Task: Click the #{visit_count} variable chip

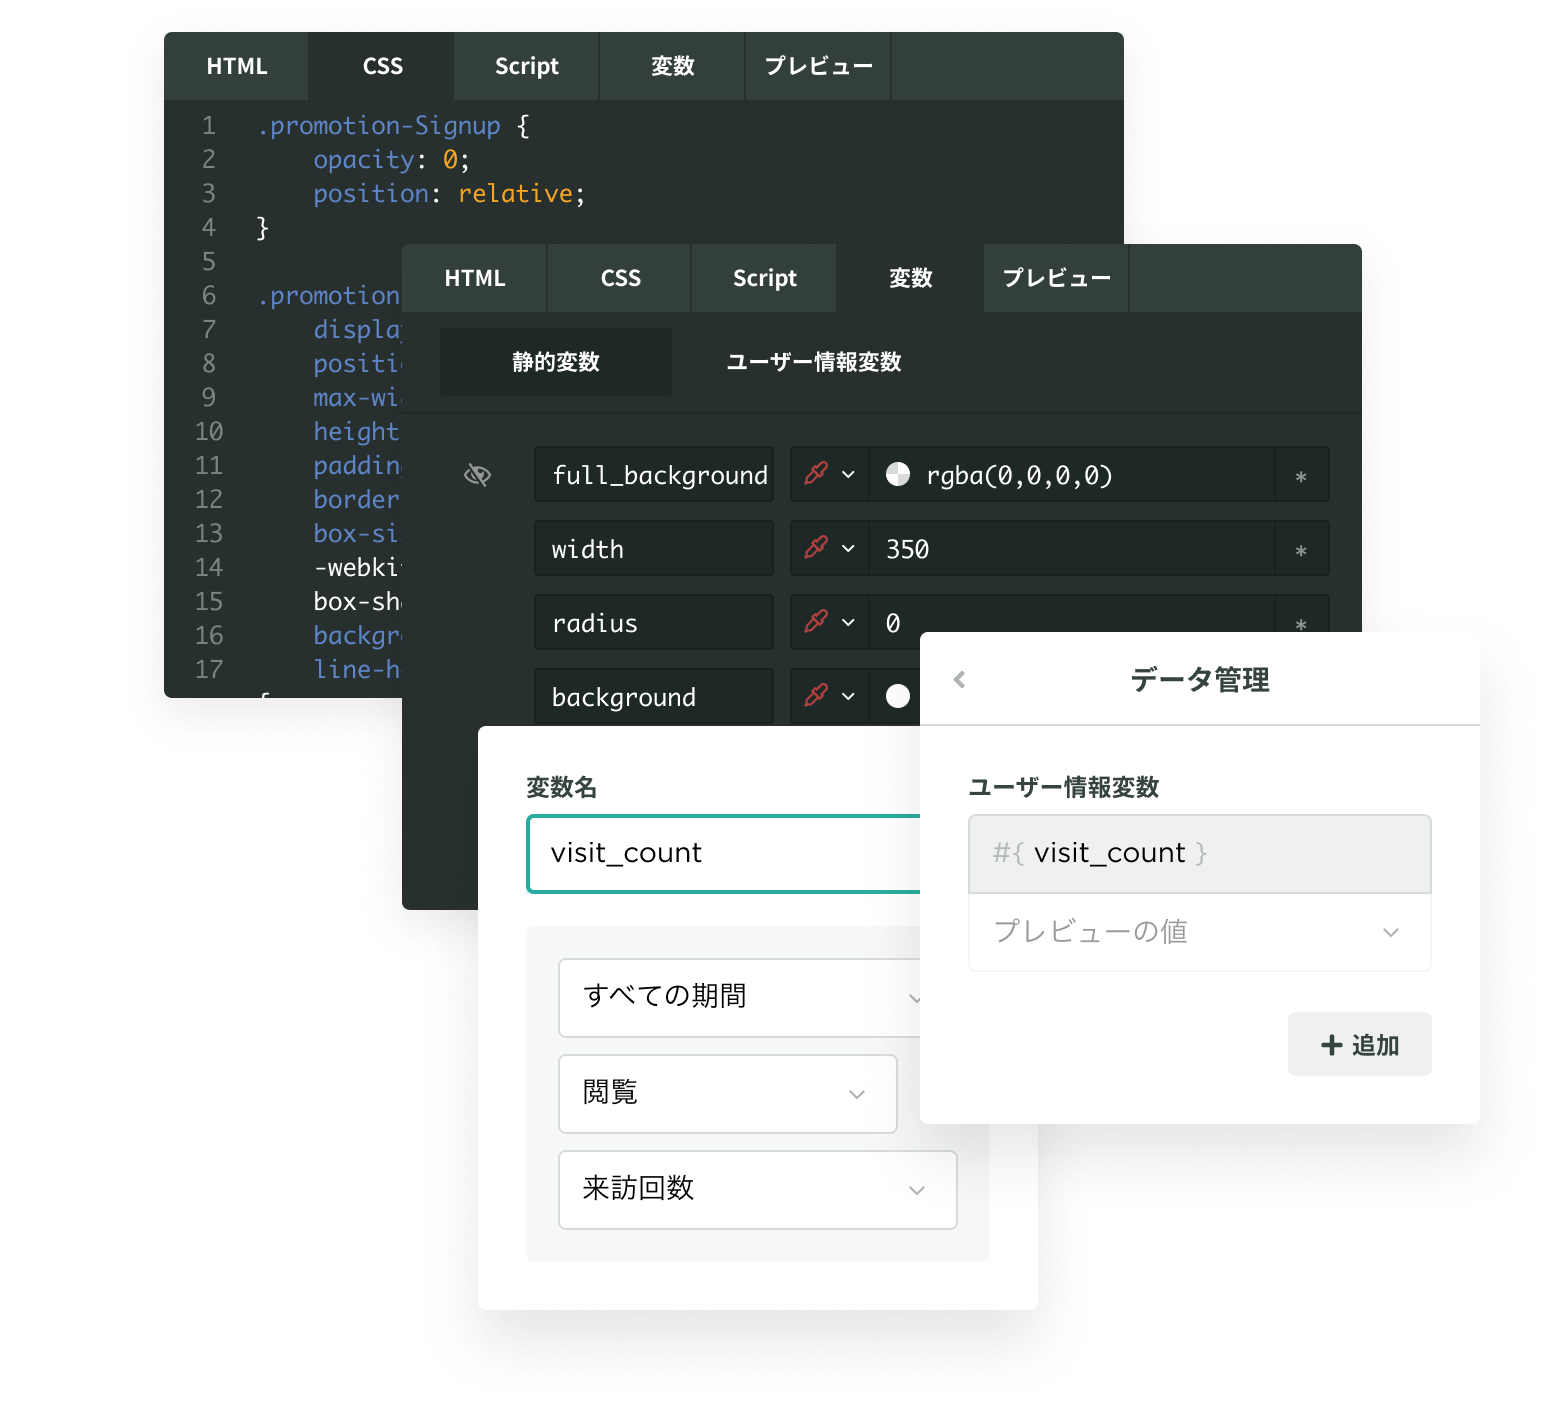Action: point(1198,853)
